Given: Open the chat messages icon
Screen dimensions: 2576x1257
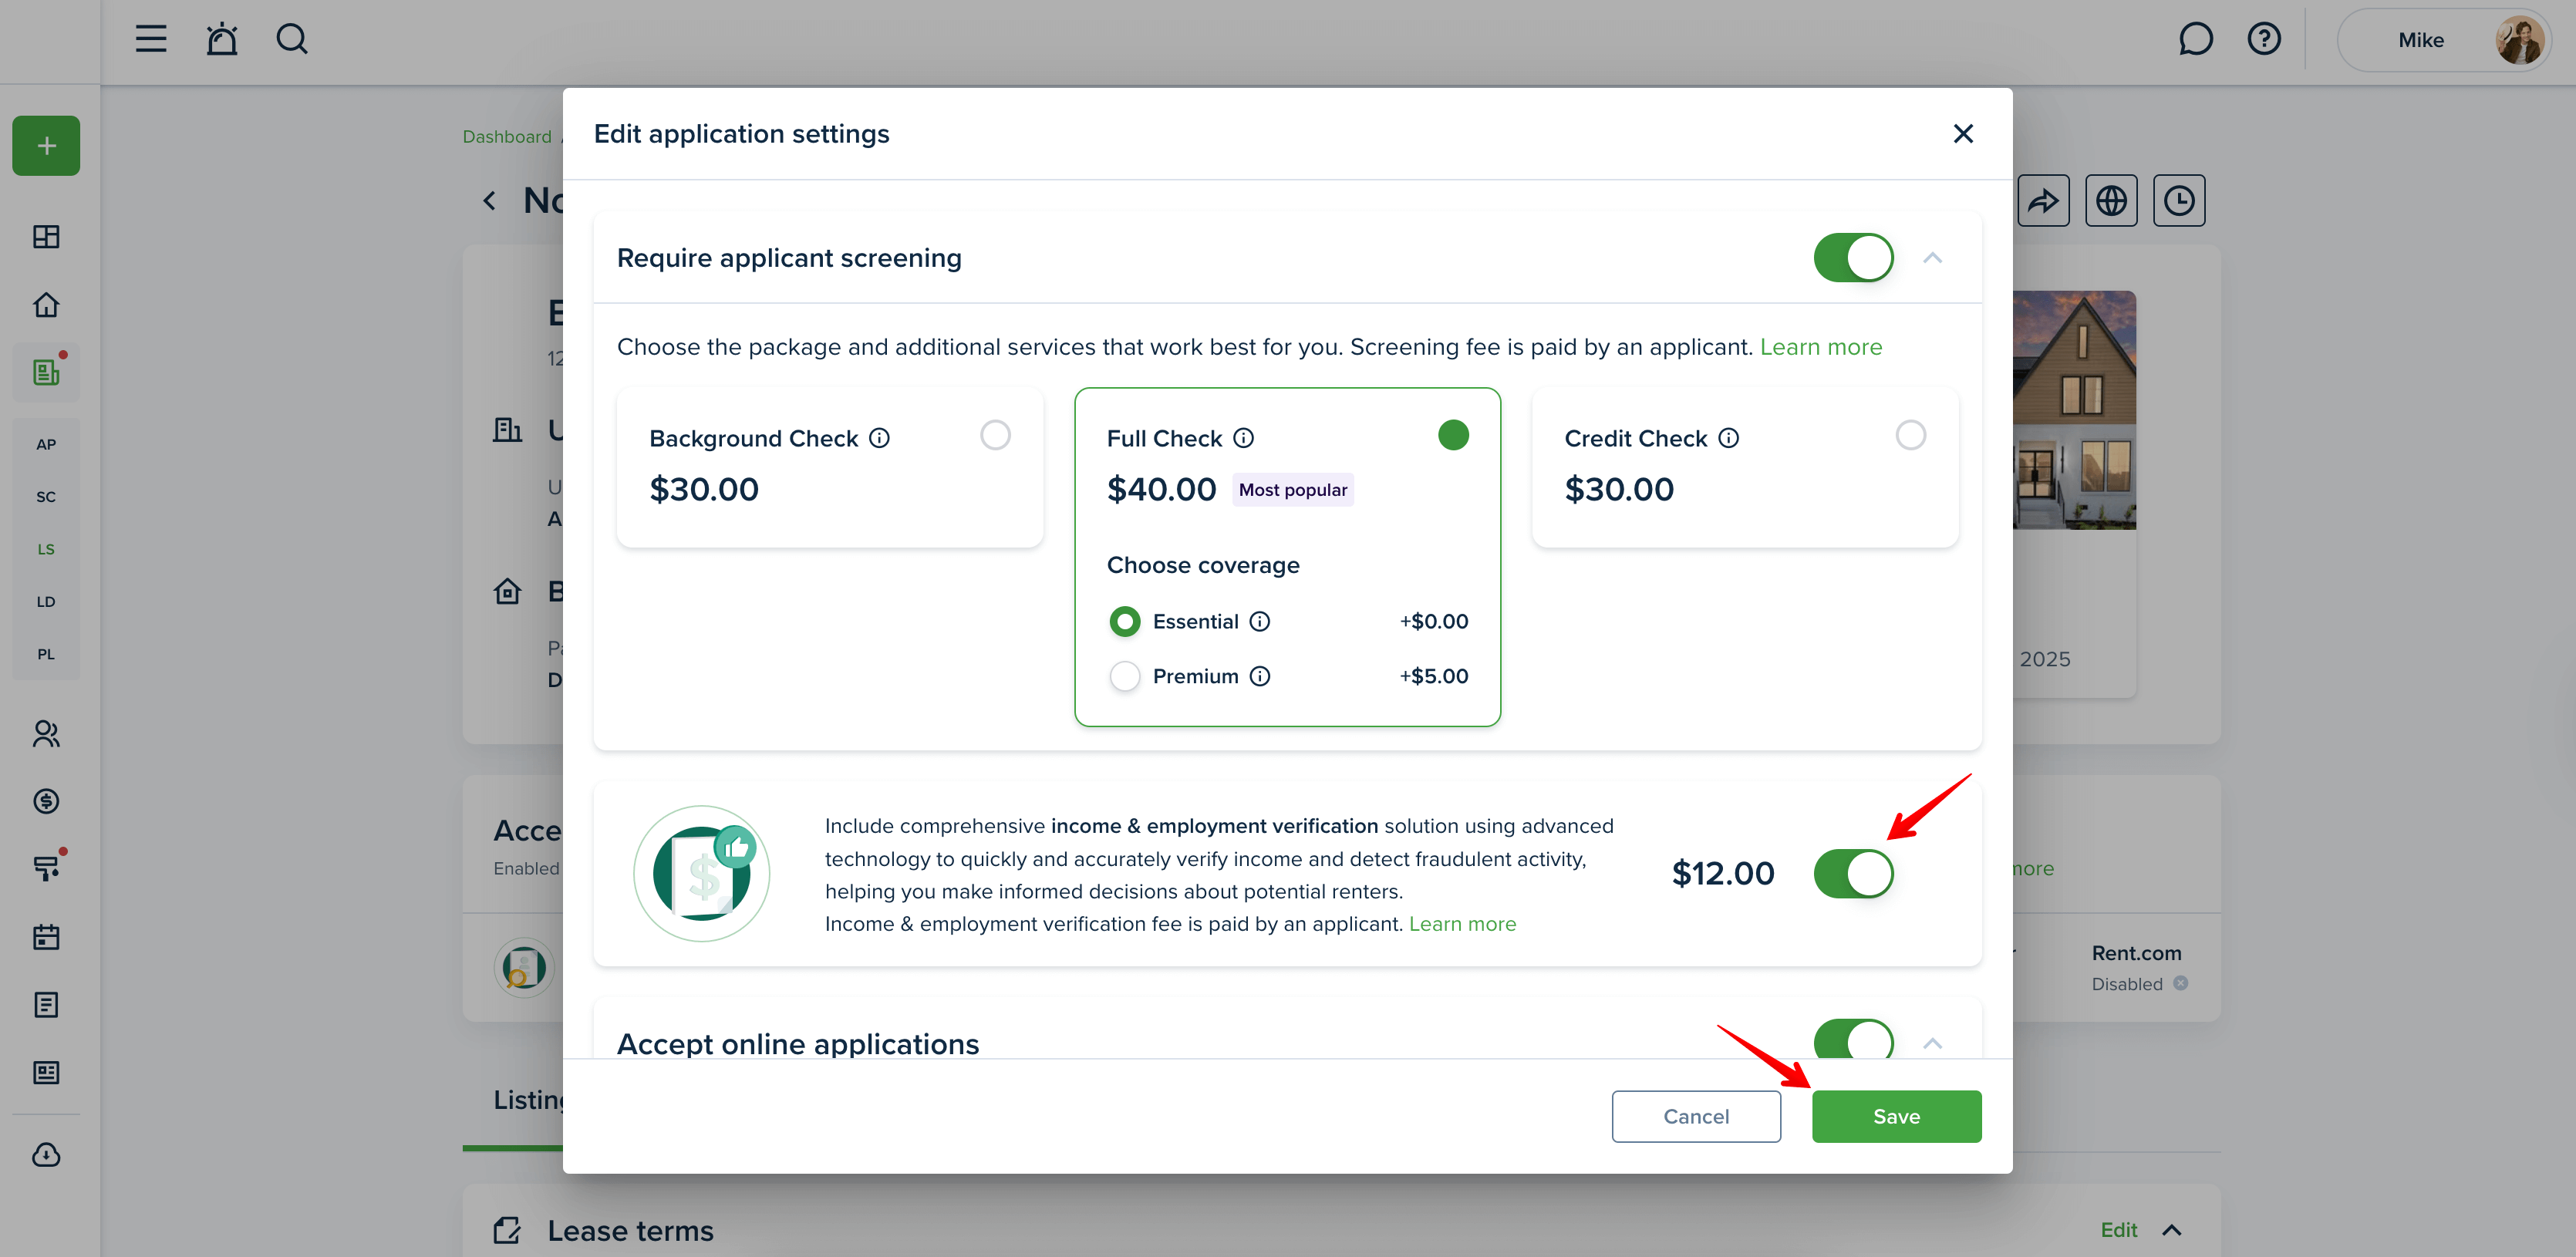Looking at the screenshot, I should [2195, 39].
